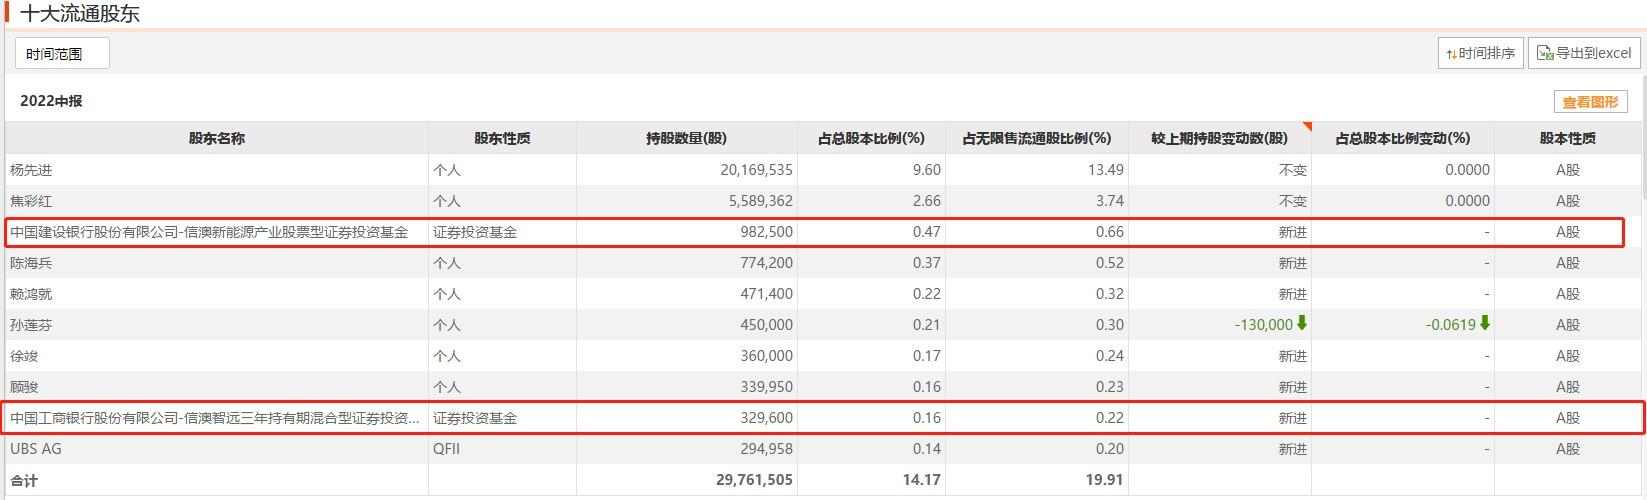
Task: Click 证券投资基金 type in 中国工商银行 row
Action: (475, 418)
